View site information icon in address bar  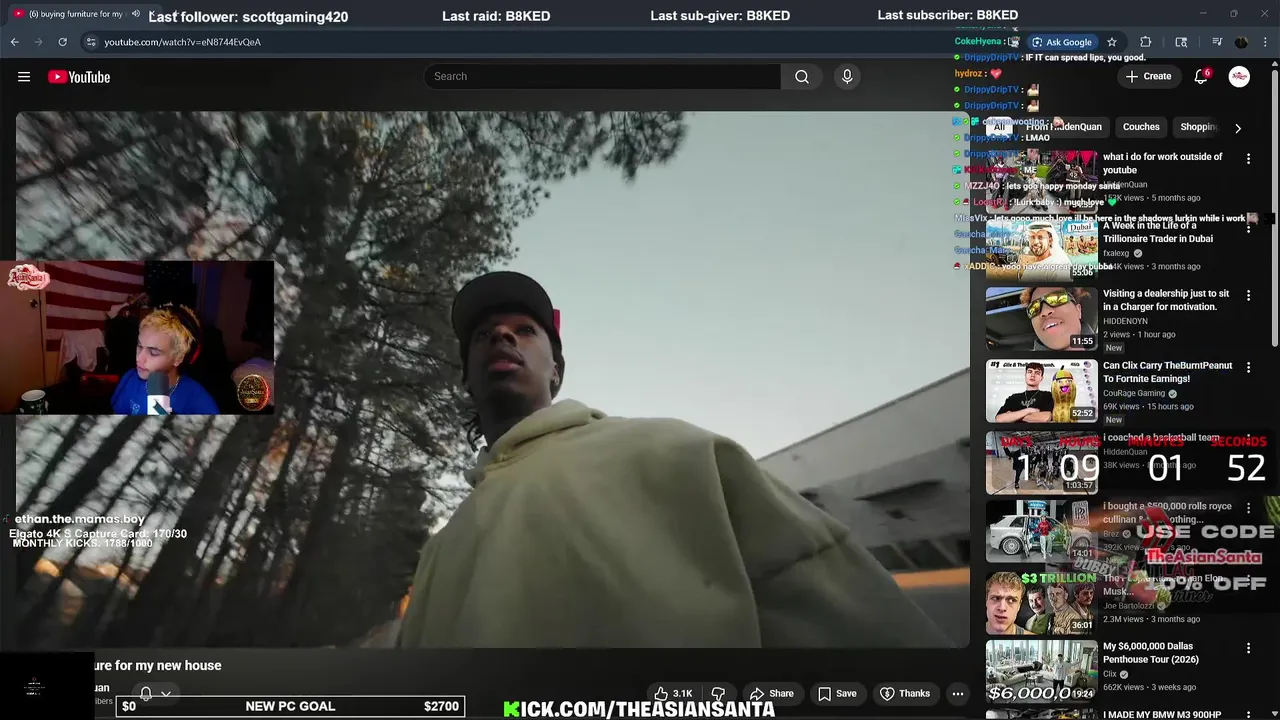pyautogui.click(x=91, y=42)
